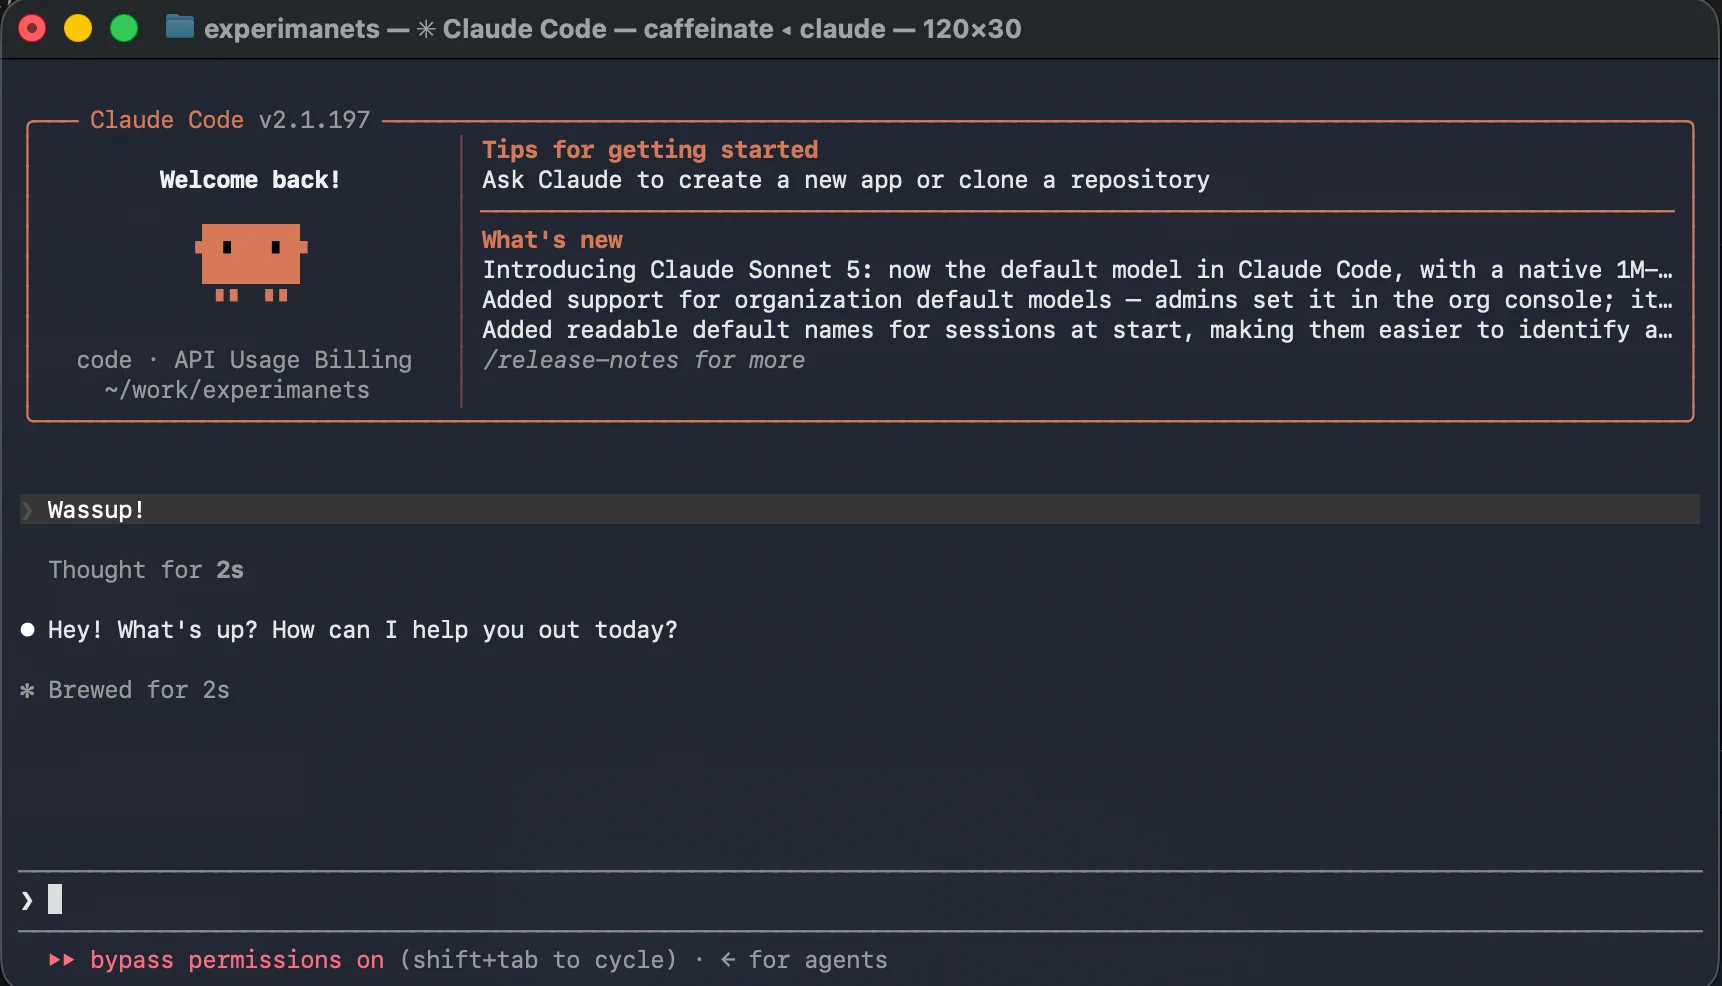Click the 'Brewed for 2s' status text
The image size is (1722, 986).
(x=139, y=690)
